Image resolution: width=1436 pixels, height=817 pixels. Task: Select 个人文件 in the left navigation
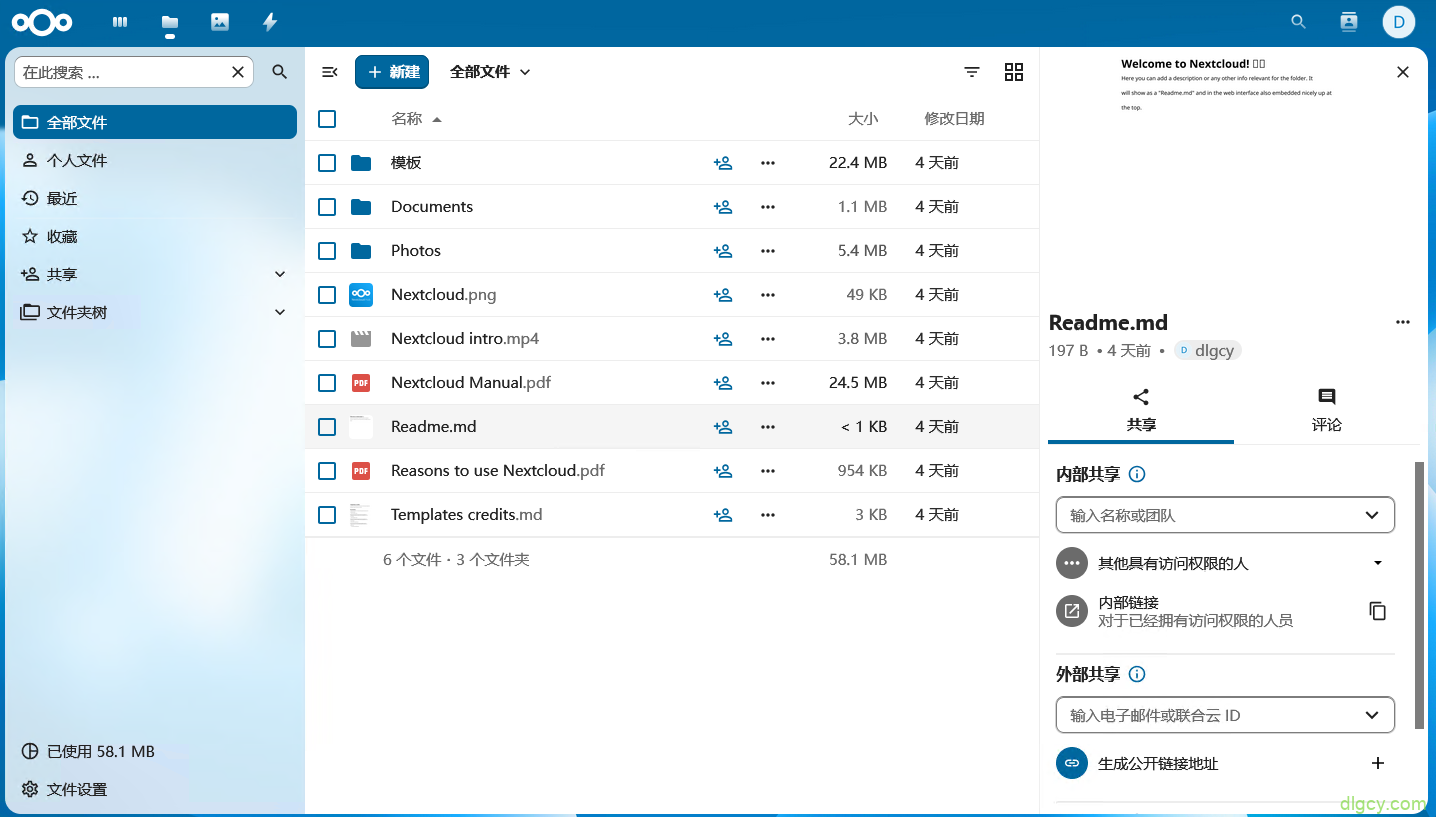(155, 160)
